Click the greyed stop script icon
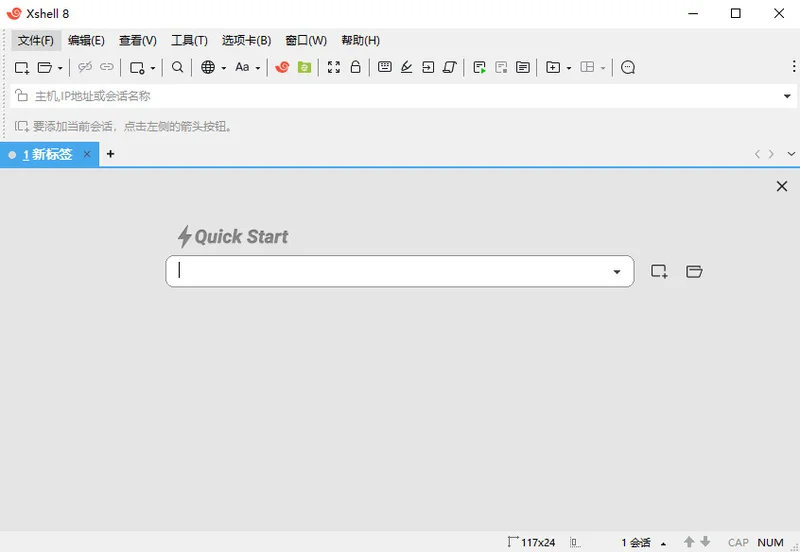This screenshot has width=800, height=552. (501, 67)
